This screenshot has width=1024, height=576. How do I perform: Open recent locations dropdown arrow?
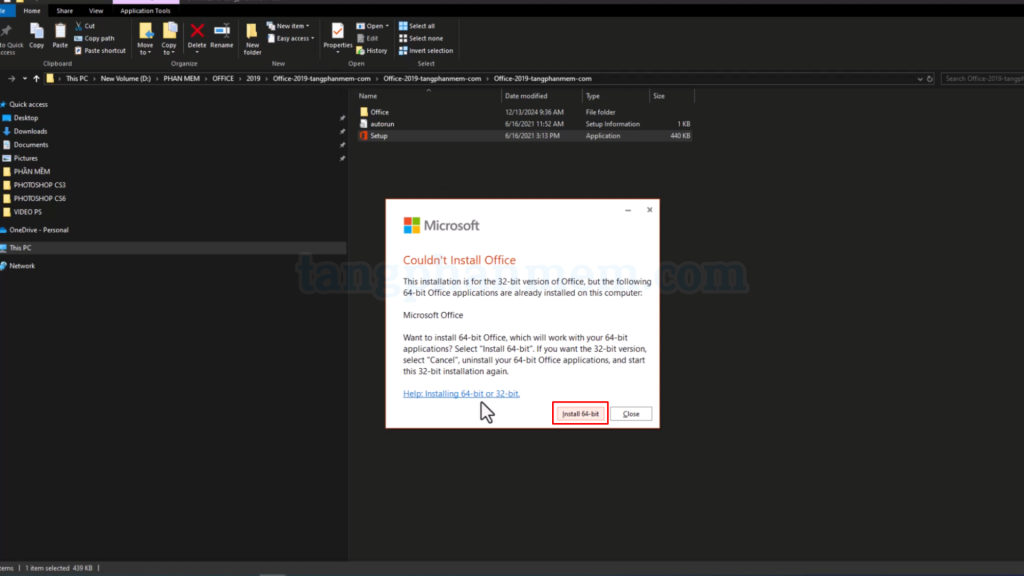[x=25, y=78]
